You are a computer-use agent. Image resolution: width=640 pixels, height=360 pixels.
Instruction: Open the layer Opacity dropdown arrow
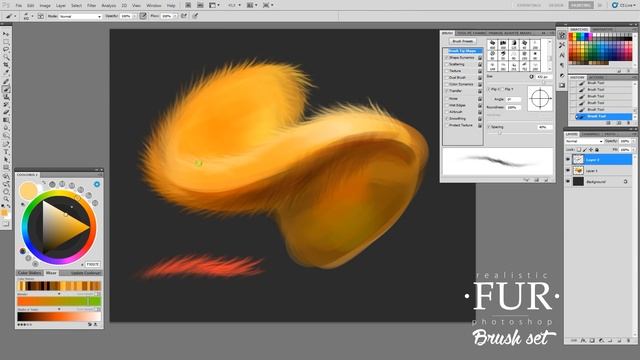[x=633, y=141]
